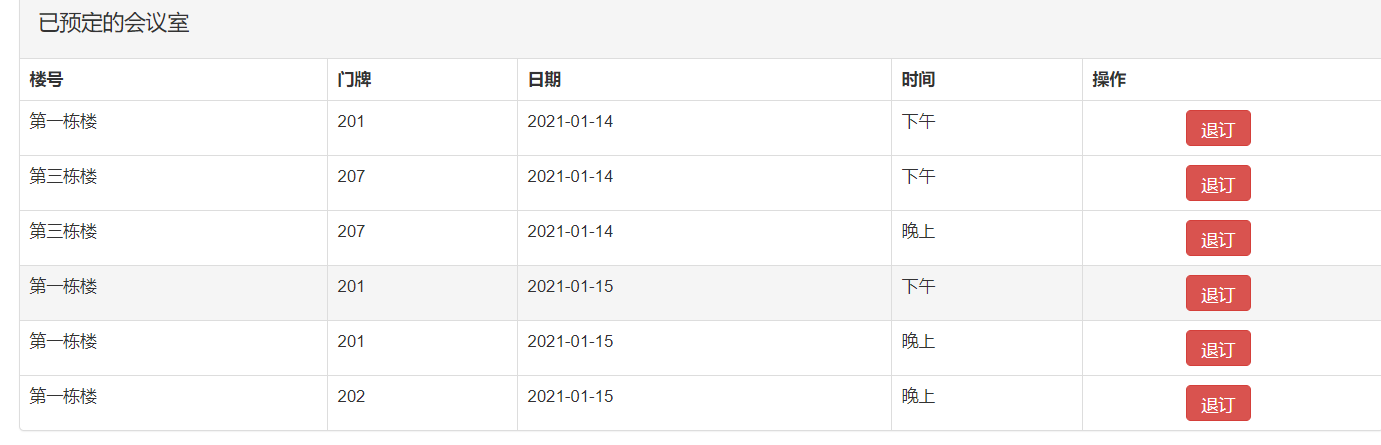1381x445 pixels.
Task: Select the 202 room number cell
Action: [351, 397]
